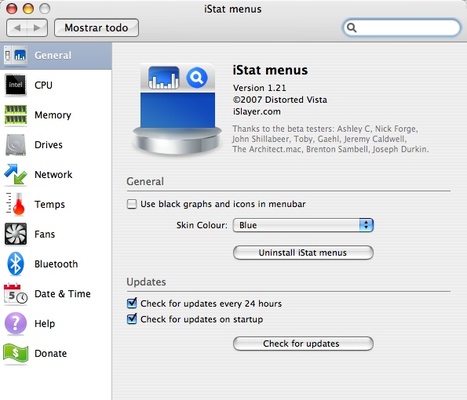467x400 pixels.
Task: Open the Help section label
Action: coord(45,324)
